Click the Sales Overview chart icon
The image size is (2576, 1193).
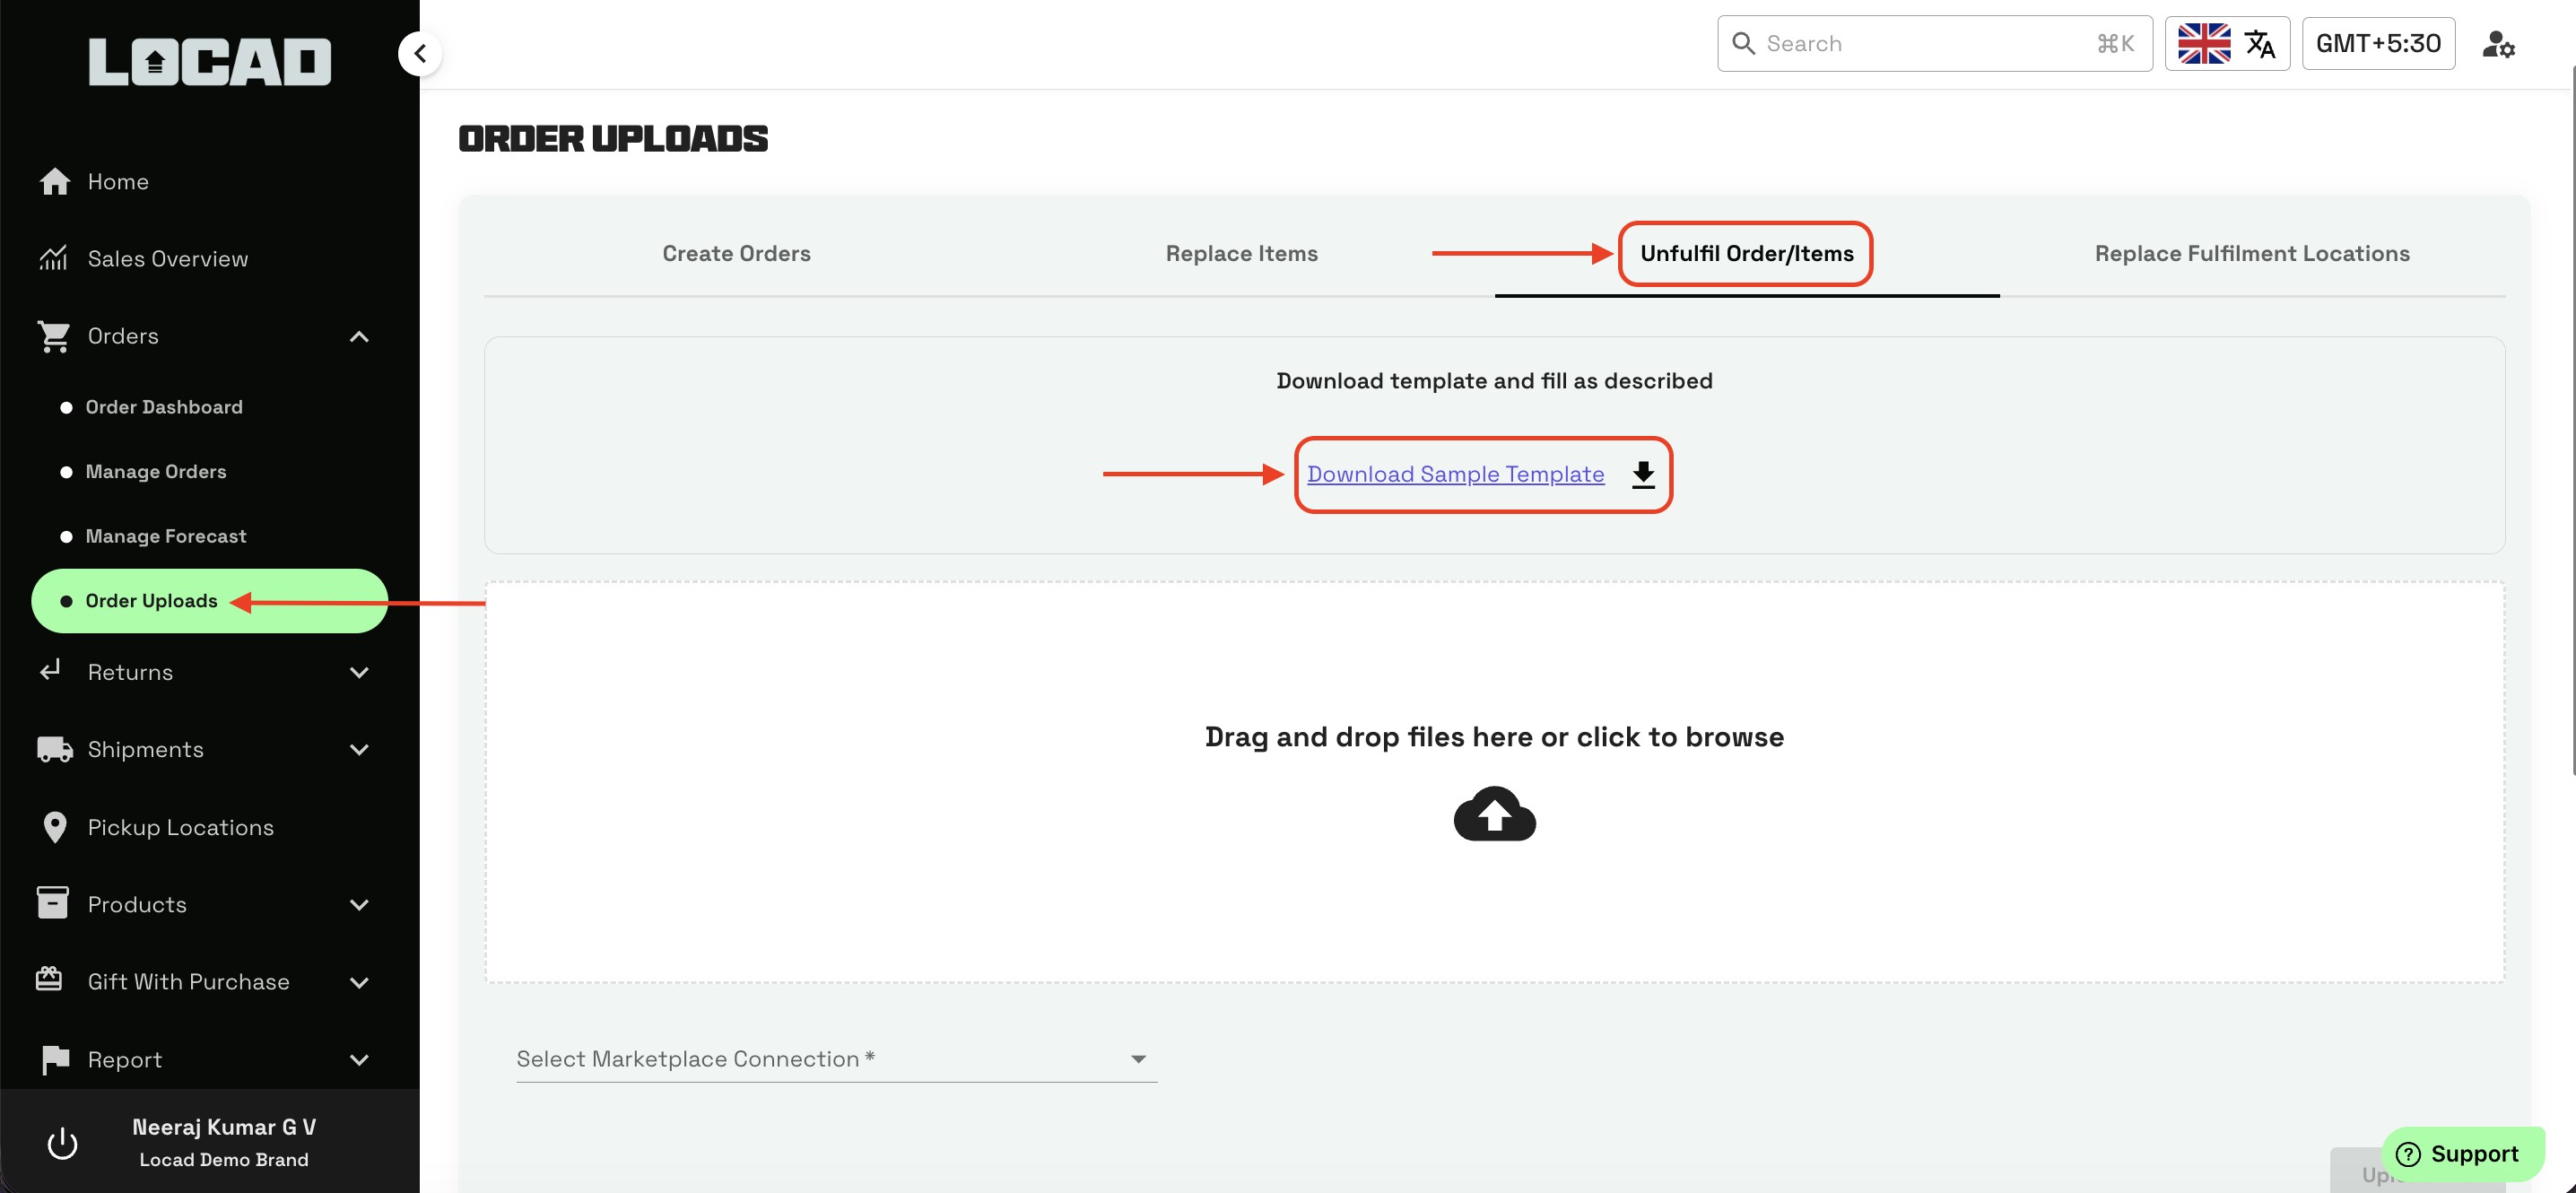(x=53, y=258)
